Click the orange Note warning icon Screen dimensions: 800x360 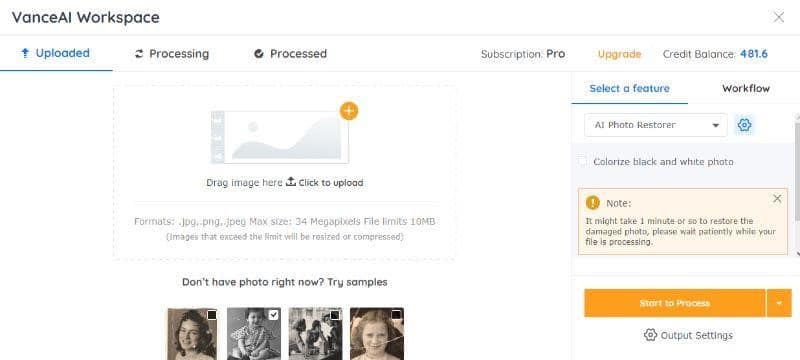pos(592,203)
